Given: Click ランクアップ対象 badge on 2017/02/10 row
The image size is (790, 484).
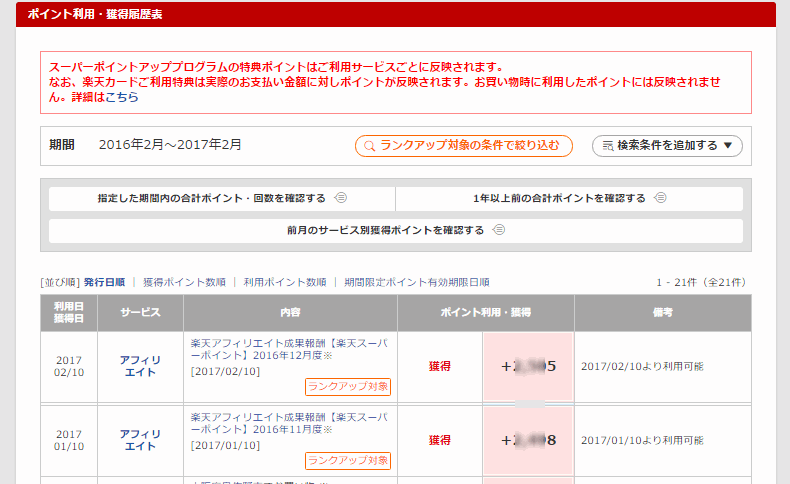Looking at the screenshot, I should 347,386.
